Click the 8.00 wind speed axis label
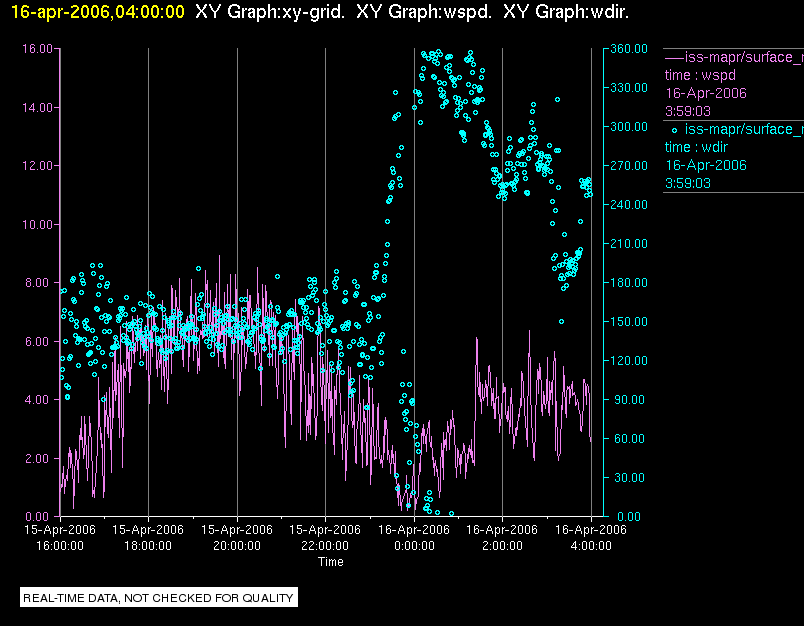804x626 pixels. 39,283
